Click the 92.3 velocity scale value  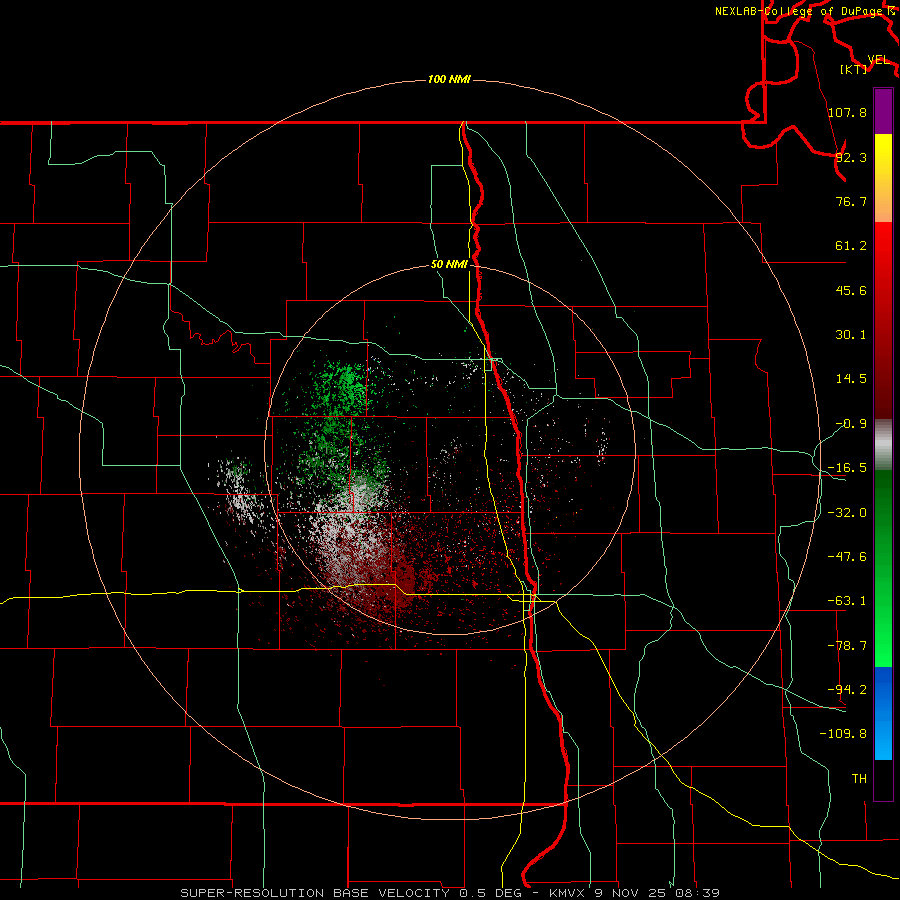(851, 157)
